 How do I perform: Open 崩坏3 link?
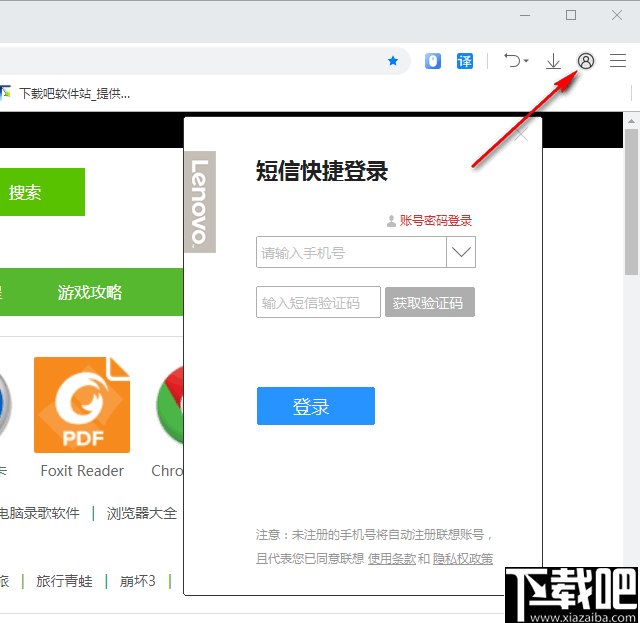click(138, 581)
